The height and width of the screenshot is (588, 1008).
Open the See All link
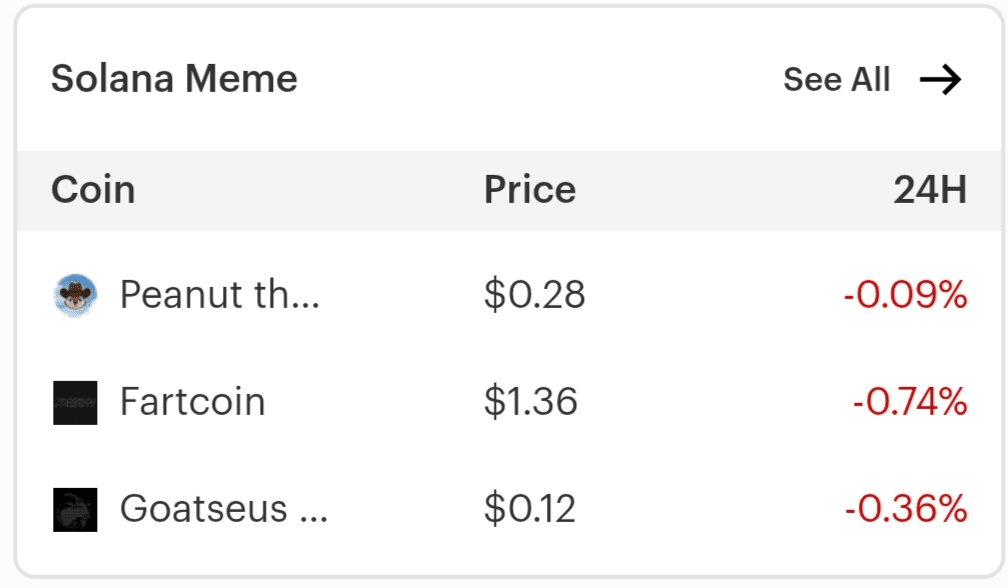point(836,80)
